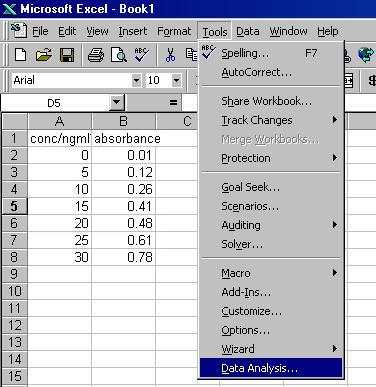Click cell containing 0.41

tap(123, 206)
